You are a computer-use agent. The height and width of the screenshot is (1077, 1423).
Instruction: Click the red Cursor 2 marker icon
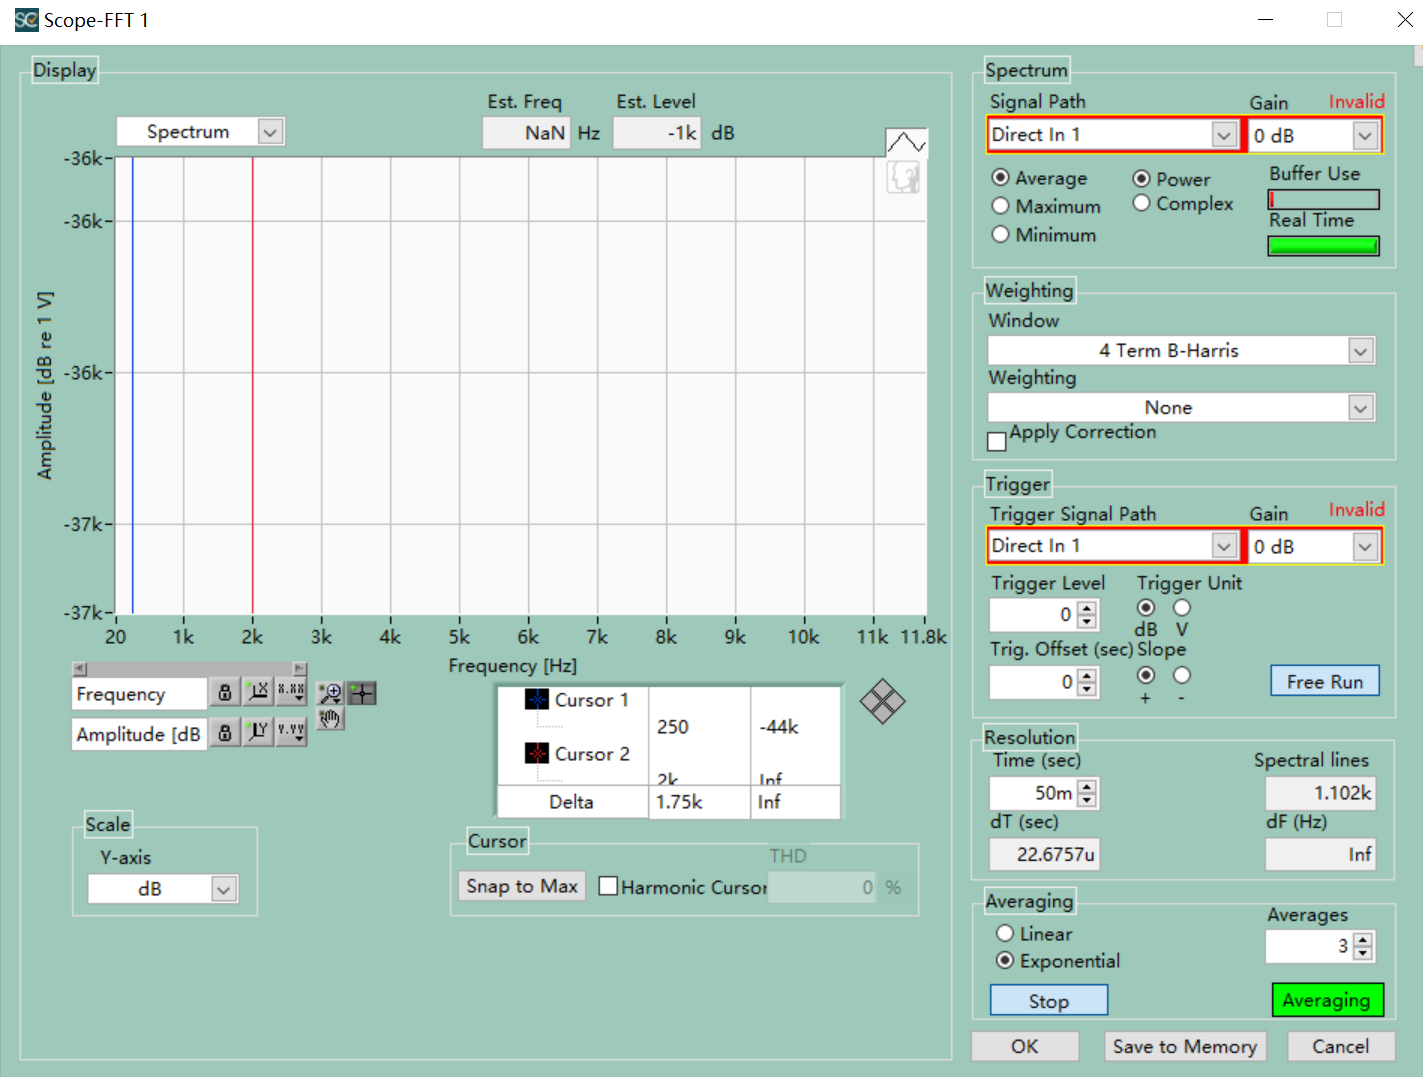537,753
